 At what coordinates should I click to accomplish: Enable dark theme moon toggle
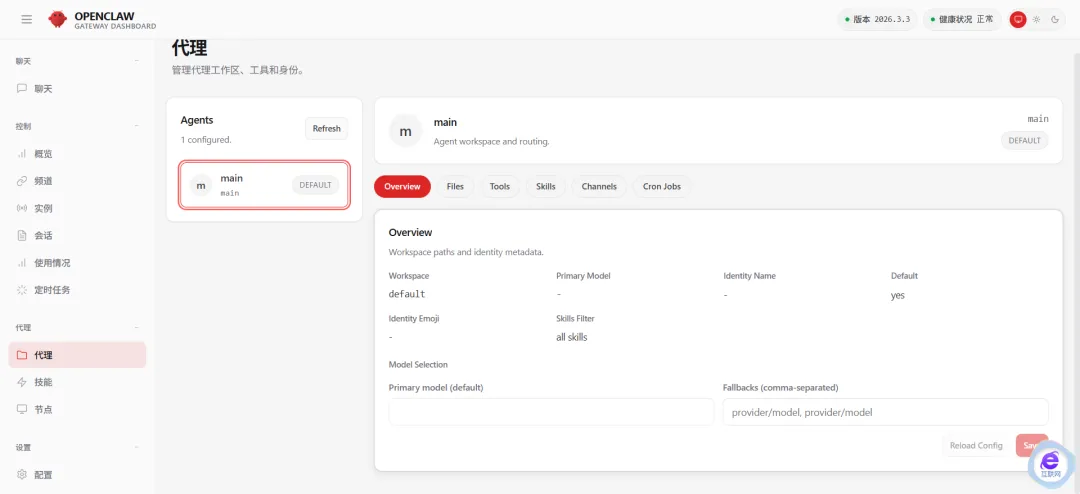(1054, 19)
